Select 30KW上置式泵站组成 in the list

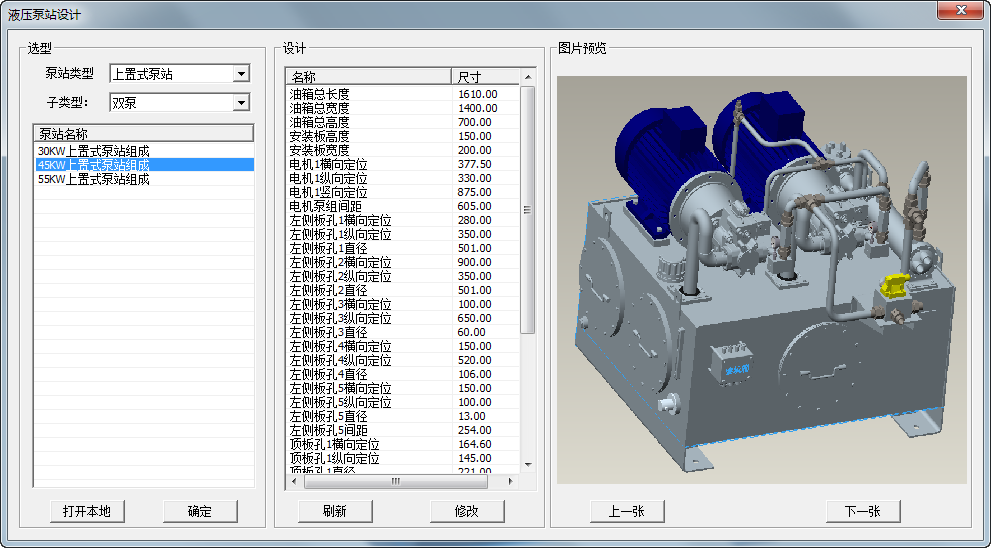(93, 151)
